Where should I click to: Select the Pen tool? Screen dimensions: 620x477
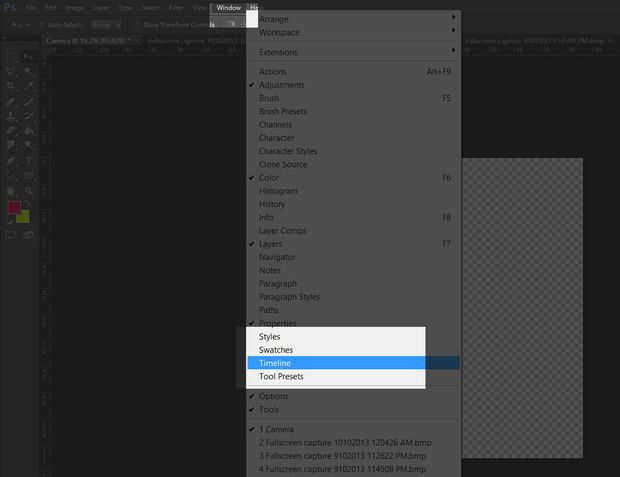pos(11,161)
